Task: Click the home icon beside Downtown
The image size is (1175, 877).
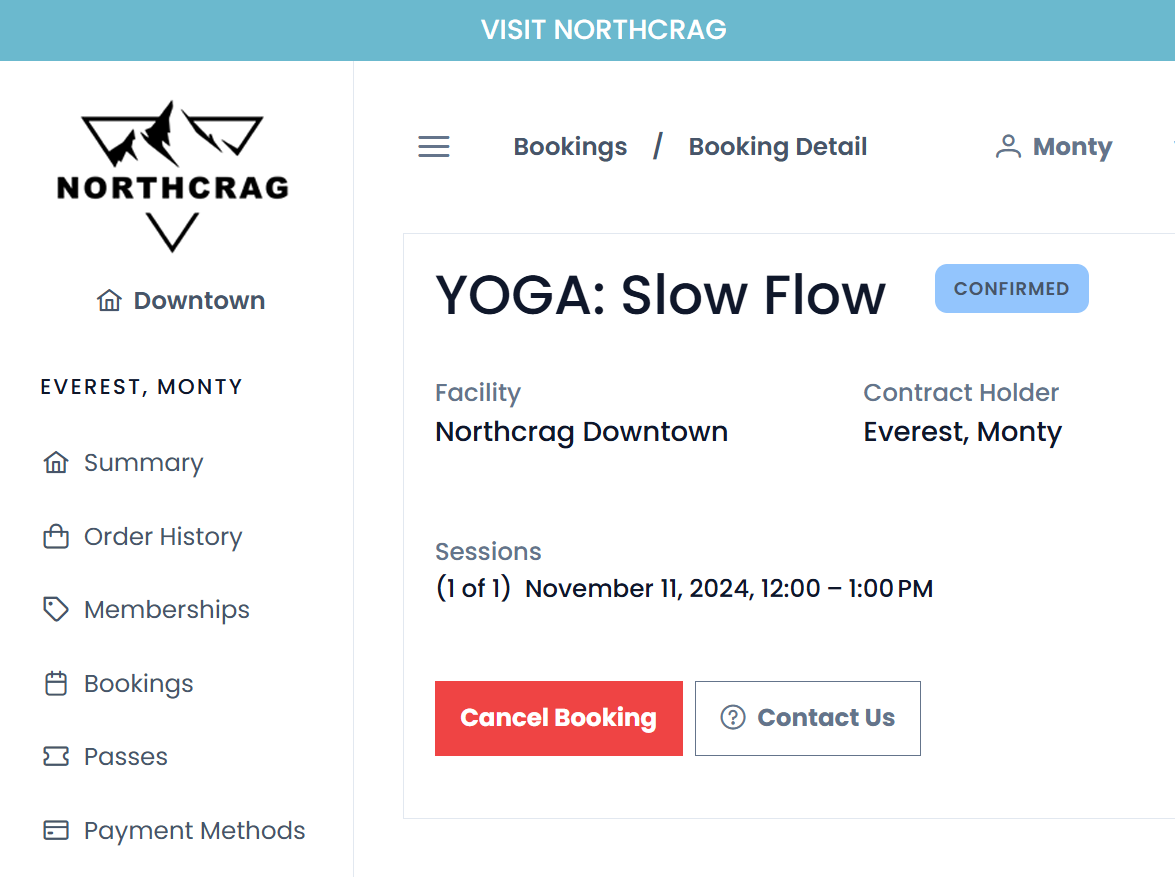Action: [x=109, y=301]
